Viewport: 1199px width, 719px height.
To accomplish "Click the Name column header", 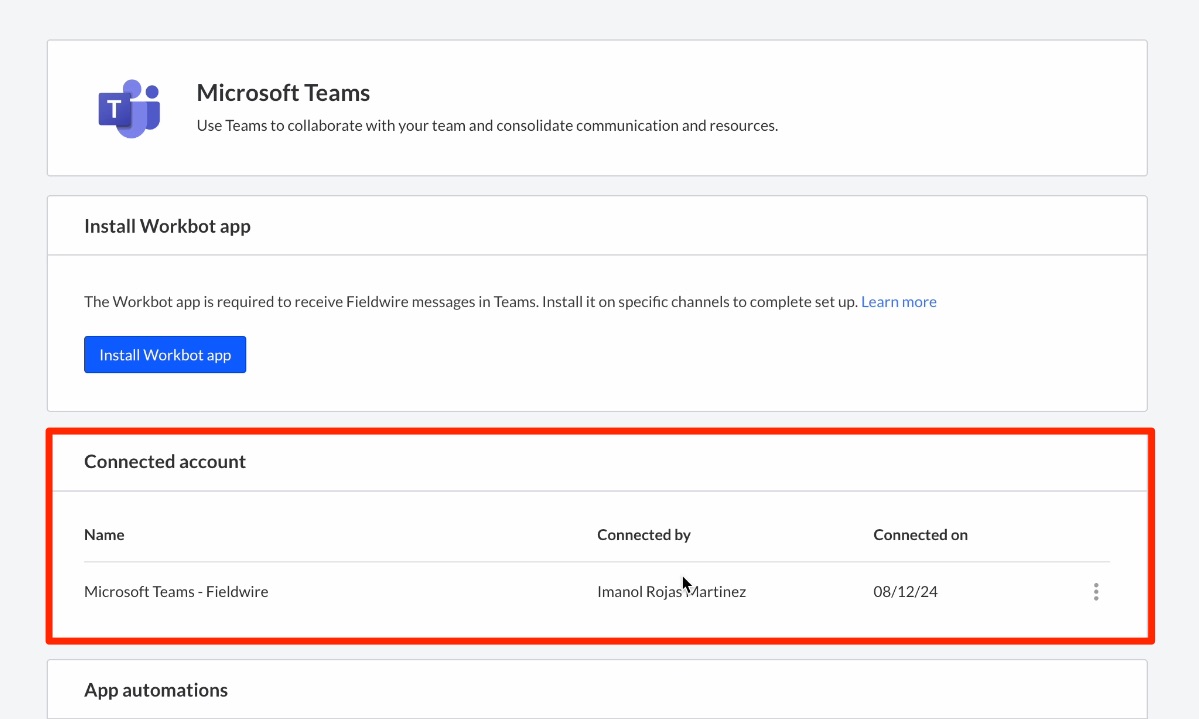I will pos(104,535).
